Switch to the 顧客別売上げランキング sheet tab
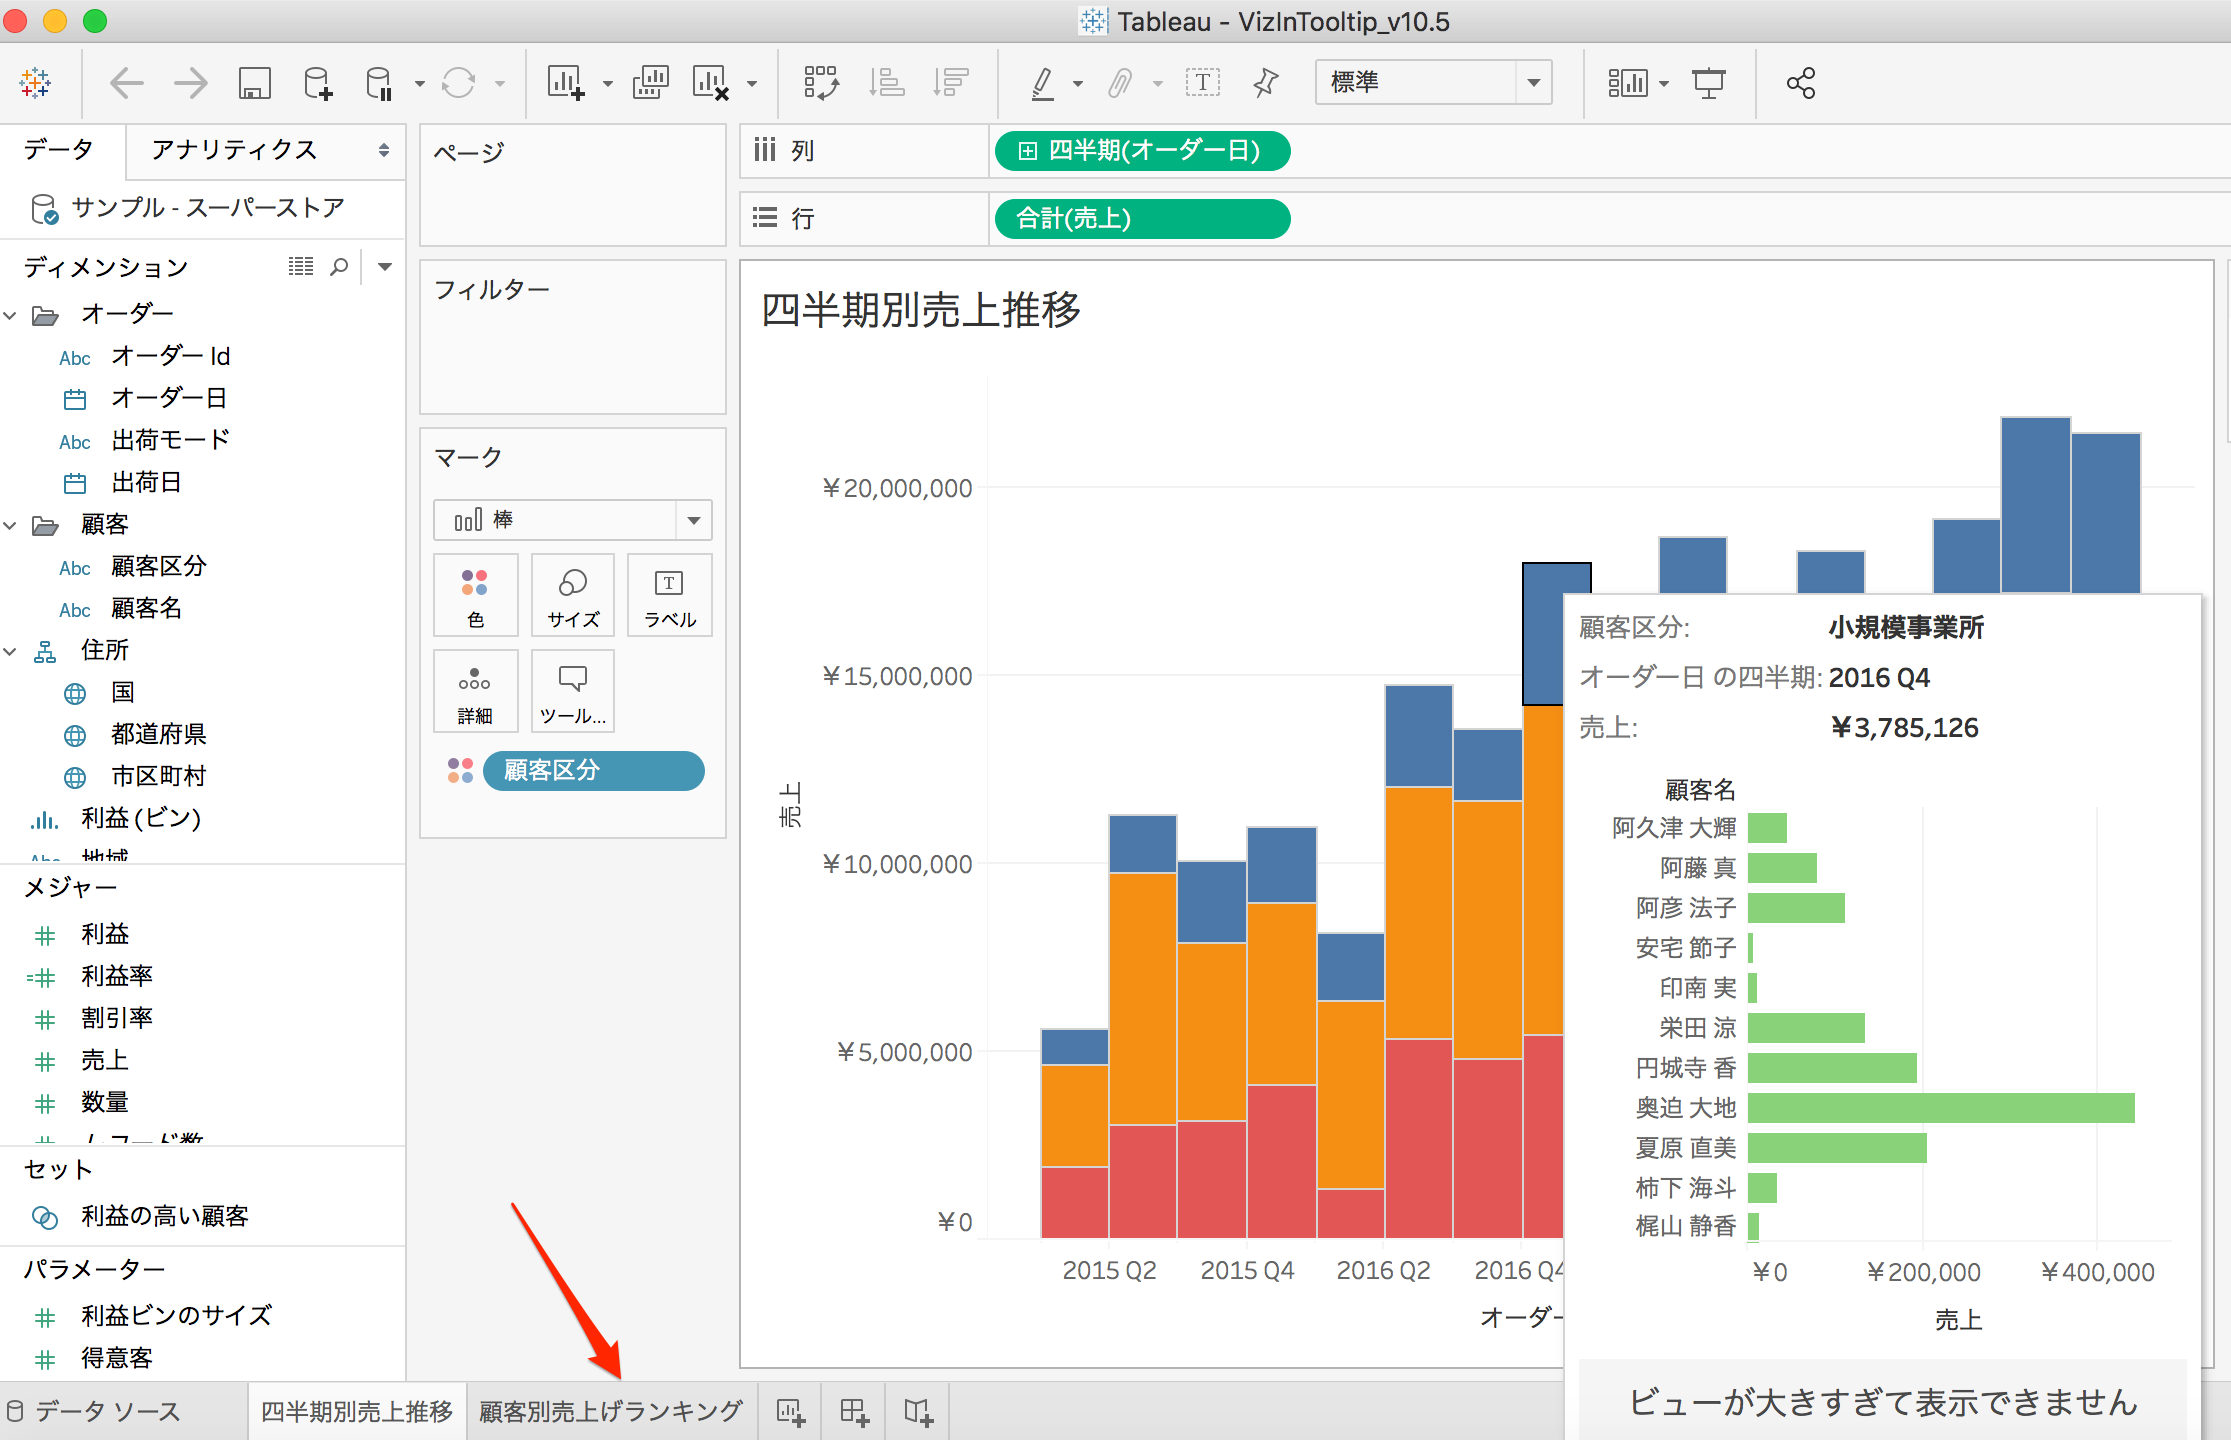Screen dimensions: 2231x1440 tap(610, 1410)
